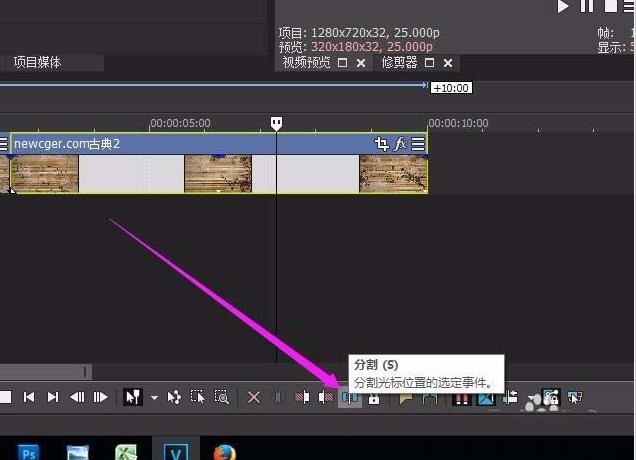This screenshot has width=636, height=460.
Task: Pause the video preview
Action: (587, 6)
